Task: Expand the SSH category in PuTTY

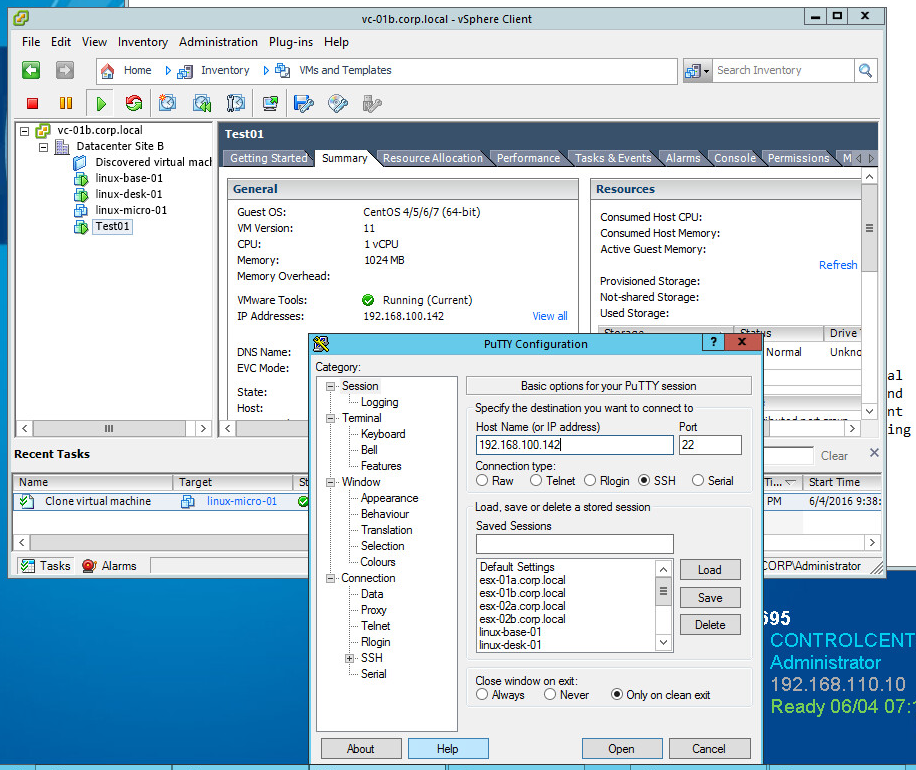Action: 349,658
